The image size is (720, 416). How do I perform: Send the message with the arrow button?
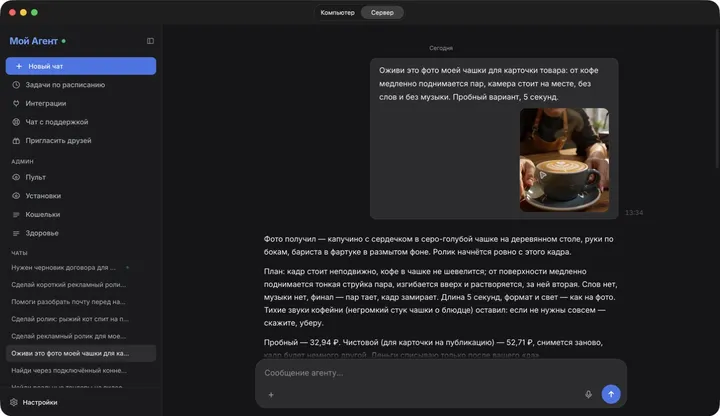pos(611,394)
